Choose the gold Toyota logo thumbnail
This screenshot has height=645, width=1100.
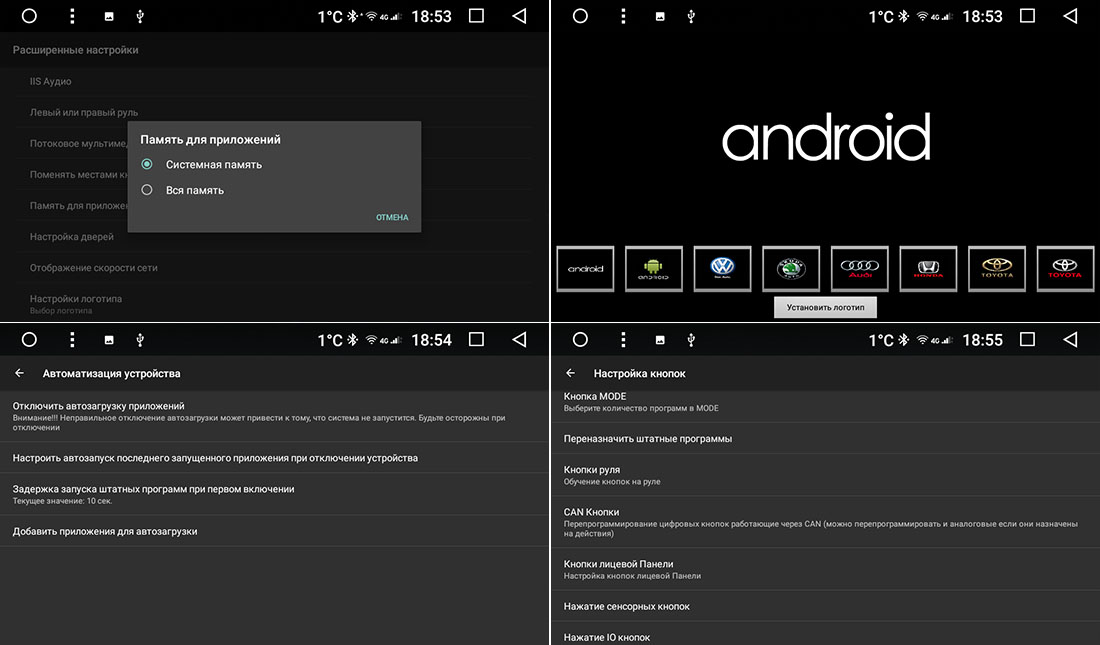[997, 268]
